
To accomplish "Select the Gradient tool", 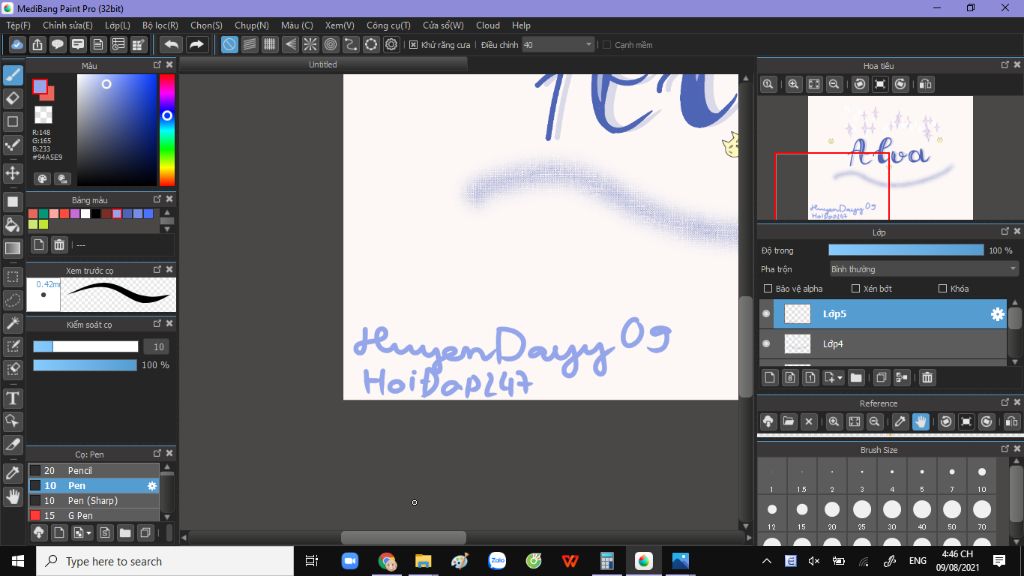I will (x=12, y=248).
